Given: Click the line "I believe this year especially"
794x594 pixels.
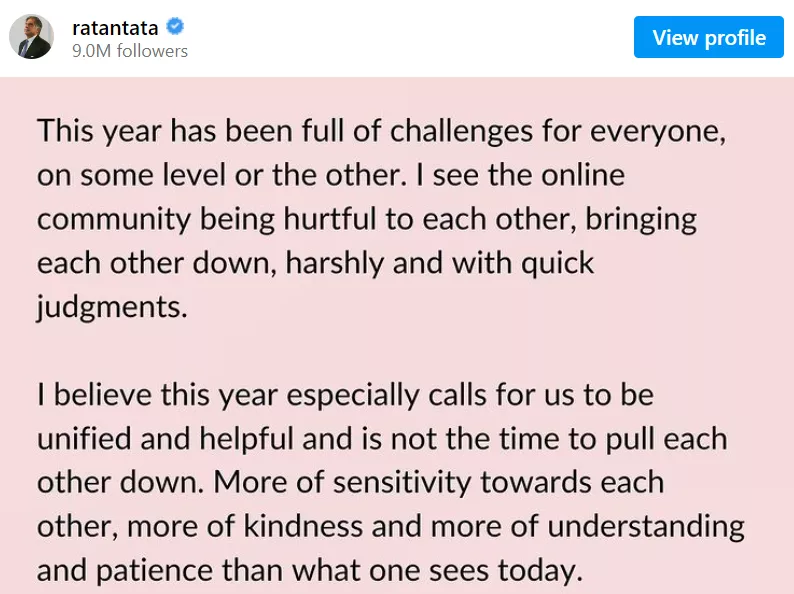Looking at the screenshot, I should 345,394.
